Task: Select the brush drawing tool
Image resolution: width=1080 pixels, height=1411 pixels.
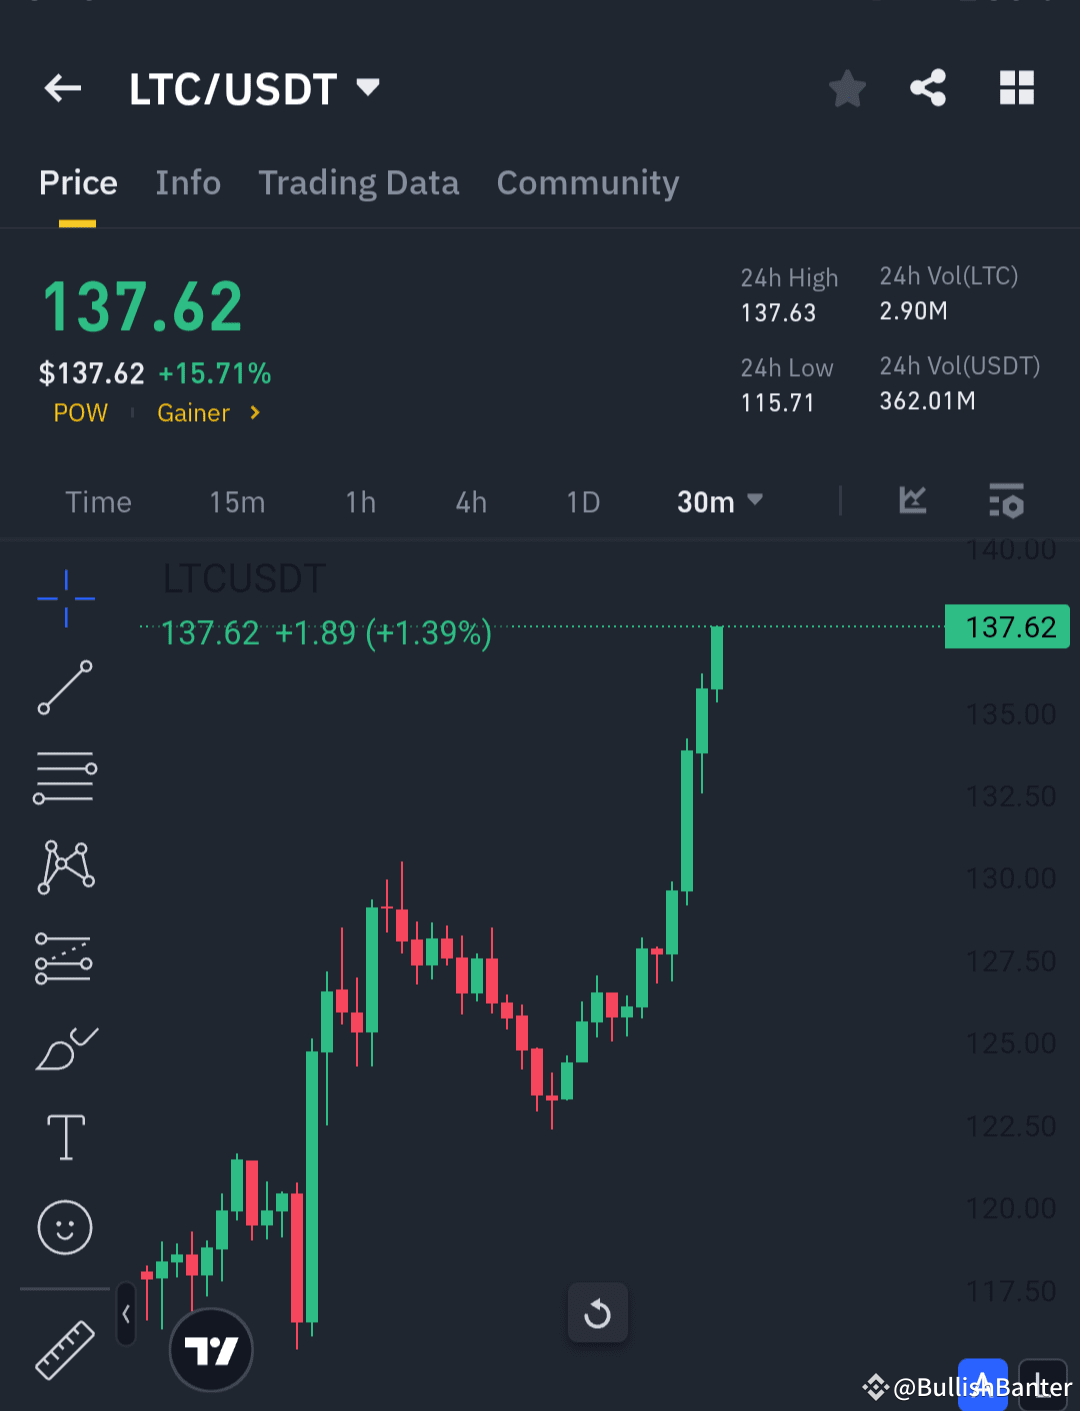Action: [x=66, y=1047]
